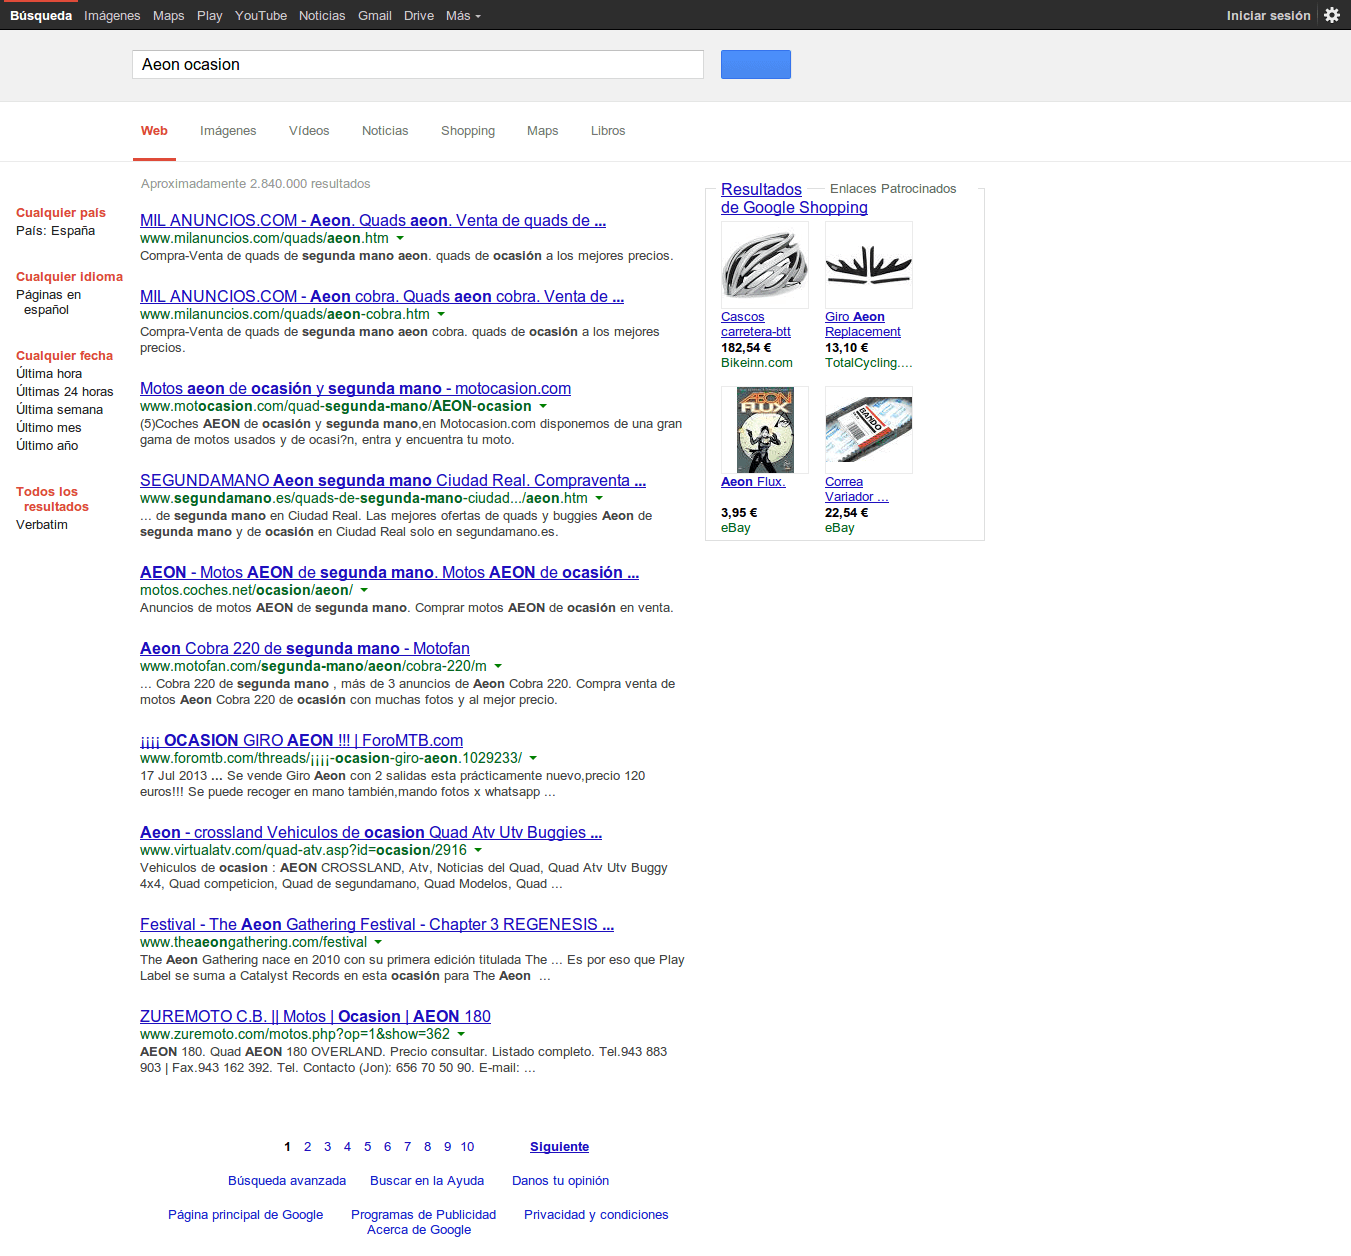The image size is (1351, 1256).
Task: Open Privacidad y condiciones link
Action: 596,1215
